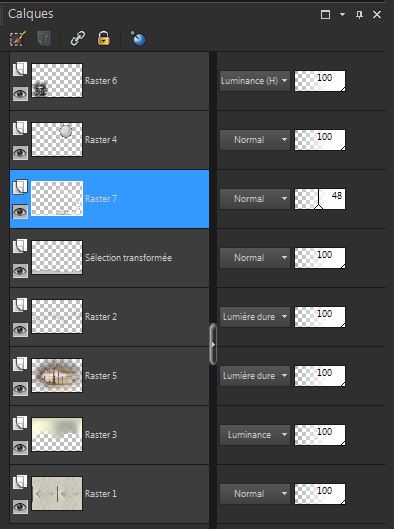Click the layer type icon of Raster 1
The width and height of the screenshot is (394, 529).
(x=20, y=482)
